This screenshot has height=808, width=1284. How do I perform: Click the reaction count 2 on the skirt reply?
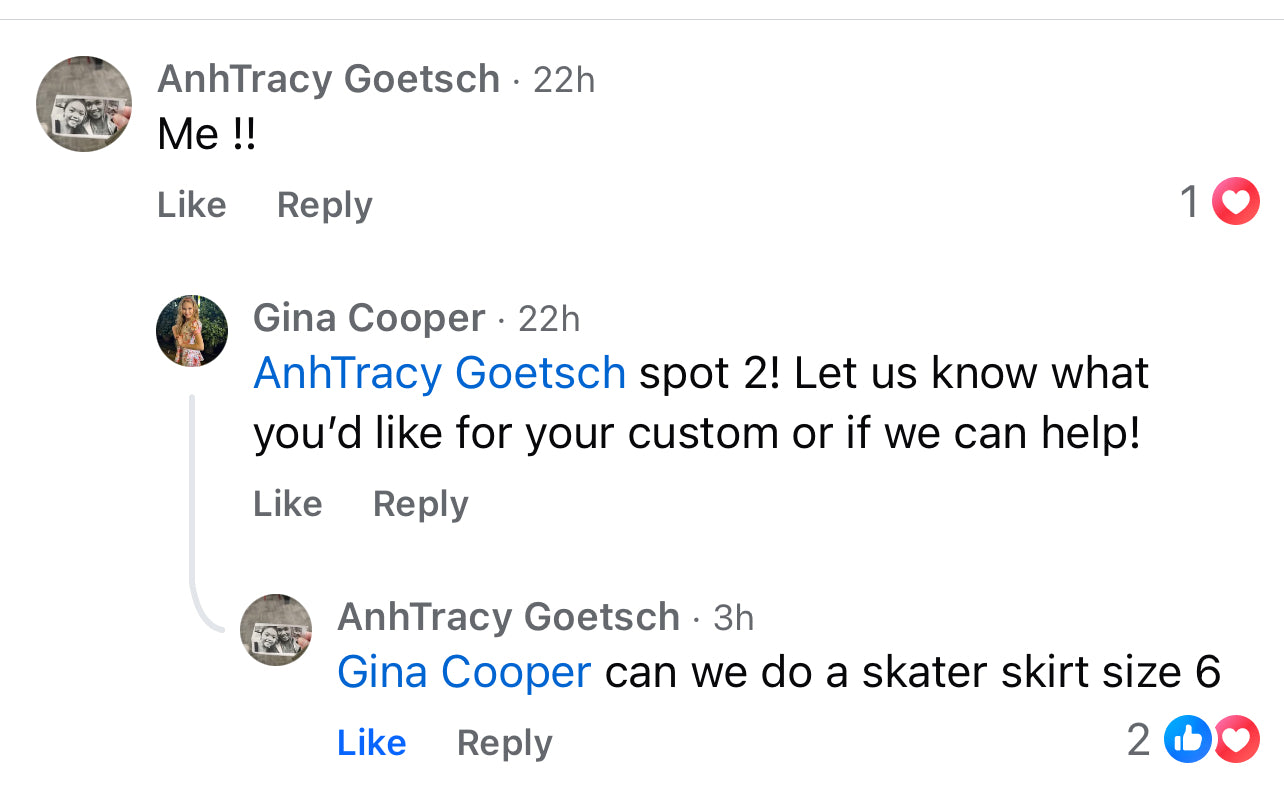coord(1138,740)
